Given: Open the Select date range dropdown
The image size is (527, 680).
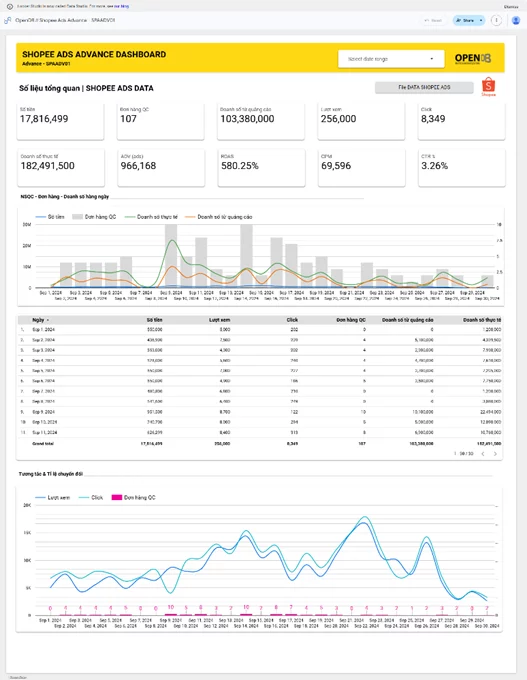Looking at the screenshot, I should click(391, 59).
